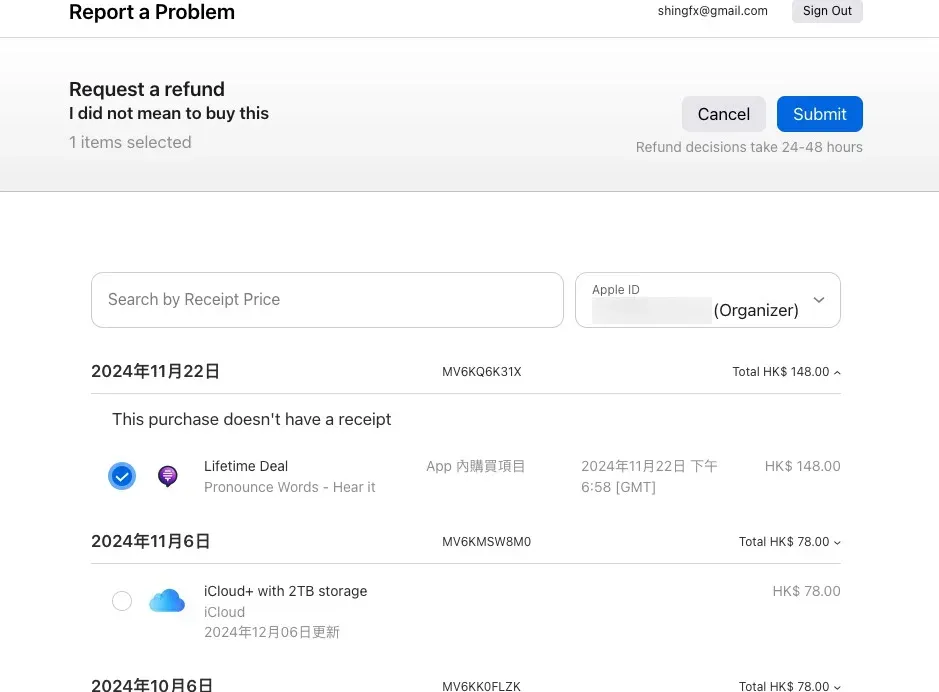
Task: Click the 2024年11月22日 date header
Action: click(155, 372)
